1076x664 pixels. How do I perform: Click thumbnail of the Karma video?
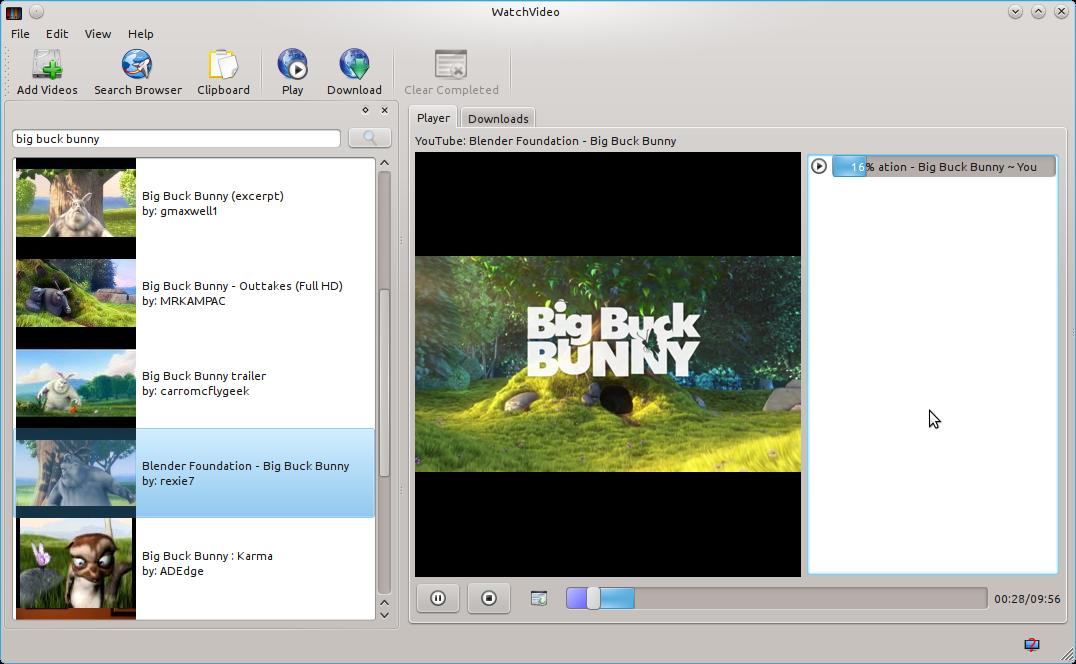(x=75, y=564)
